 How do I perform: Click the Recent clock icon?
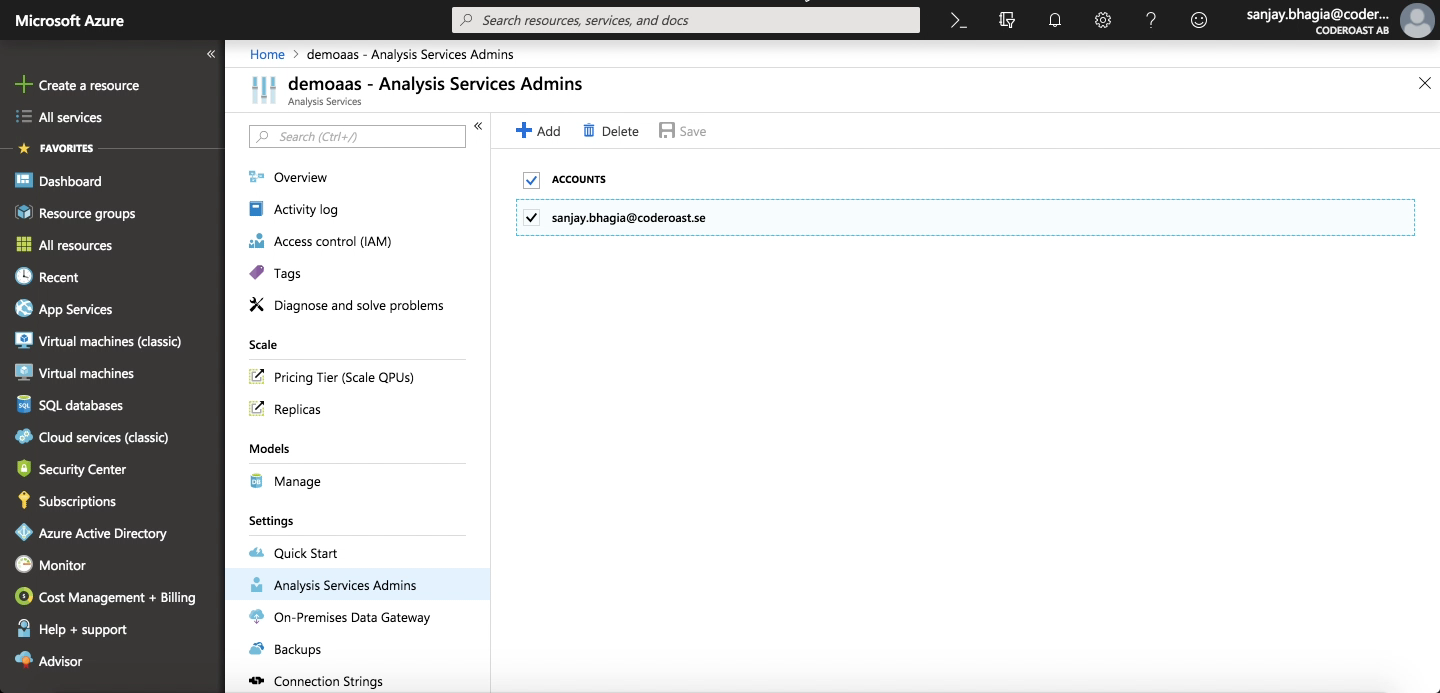click(x=24, y=277)
